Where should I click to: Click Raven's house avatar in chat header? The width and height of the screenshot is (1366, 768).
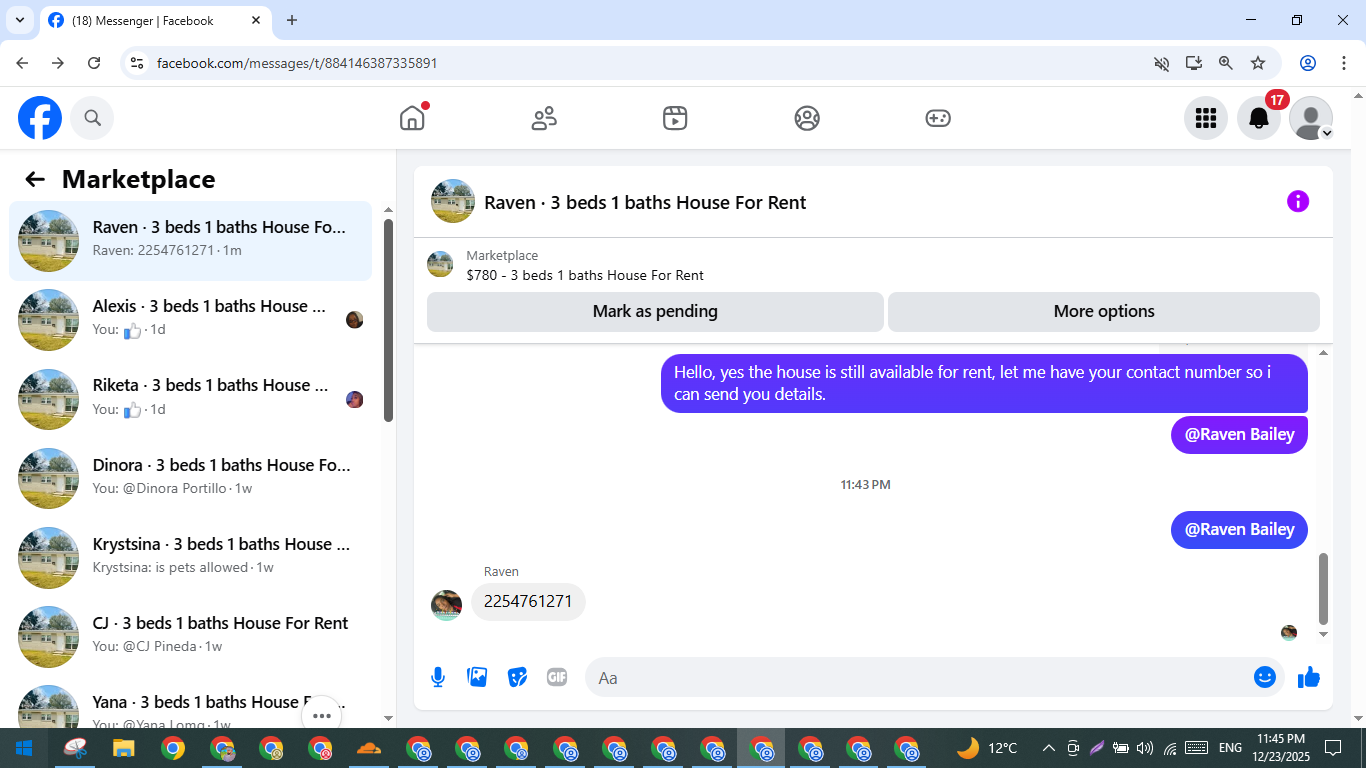pos(453,201)
